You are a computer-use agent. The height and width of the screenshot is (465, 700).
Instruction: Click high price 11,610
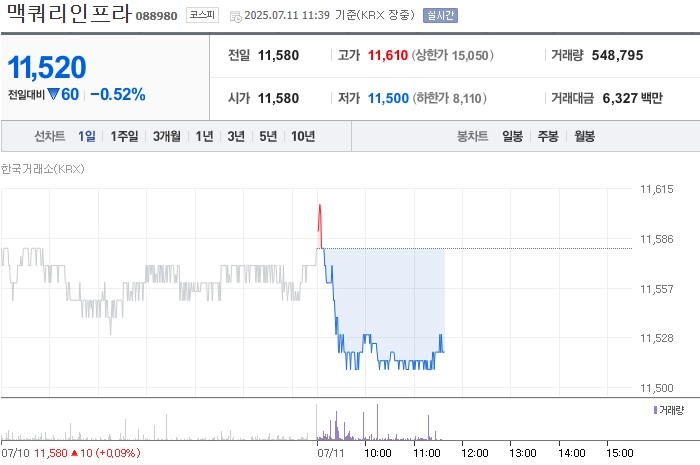388,55
